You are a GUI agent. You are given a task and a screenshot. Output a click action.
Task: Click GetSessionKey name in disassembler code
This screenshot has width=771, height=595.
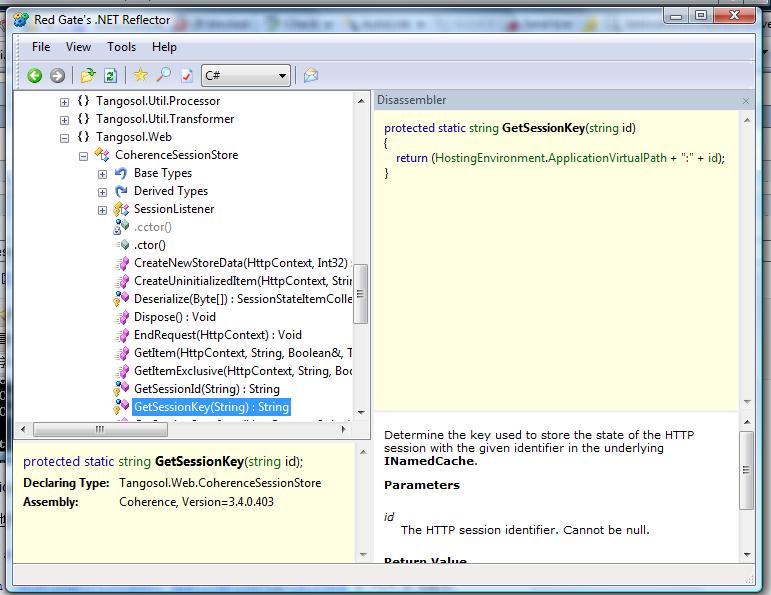543,128
